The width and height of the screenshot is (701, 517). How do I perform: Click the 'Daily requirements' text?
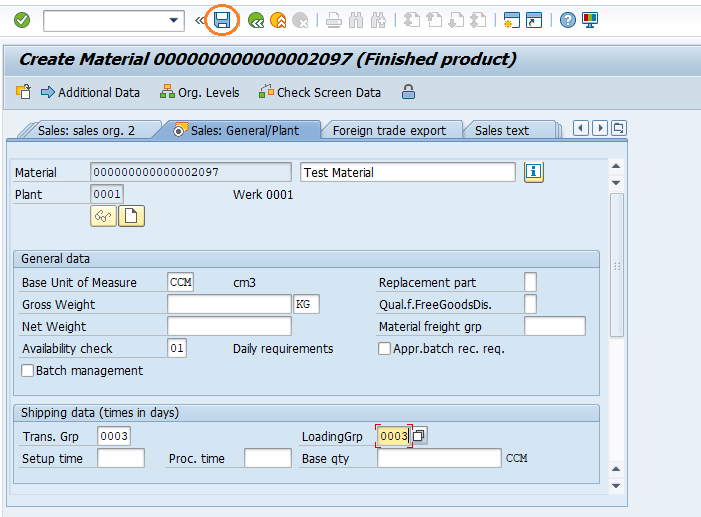pyautogui.click(x=283, y=348)
